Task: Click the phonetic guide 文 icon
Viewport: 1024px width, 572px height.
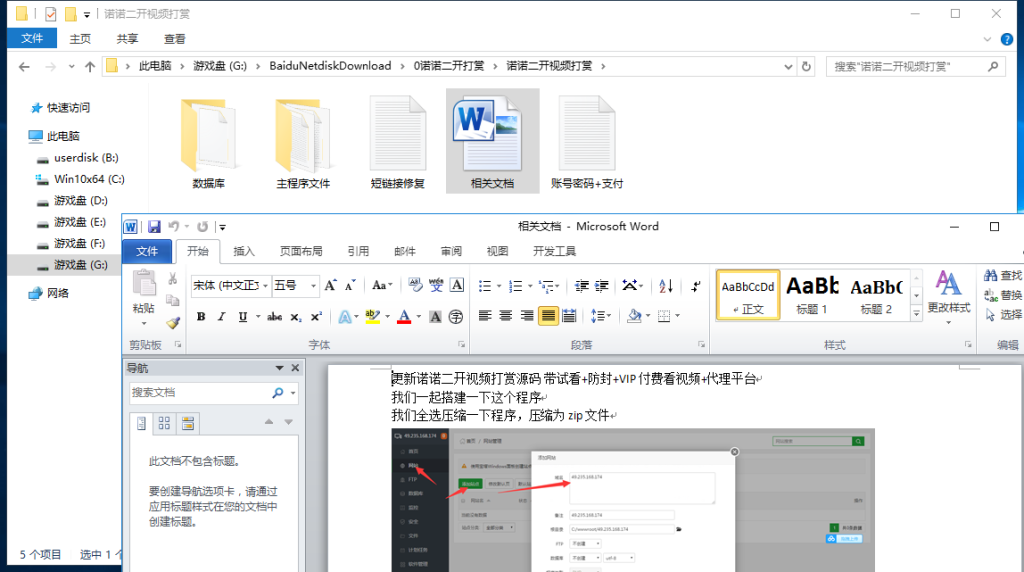Action: 436,285
